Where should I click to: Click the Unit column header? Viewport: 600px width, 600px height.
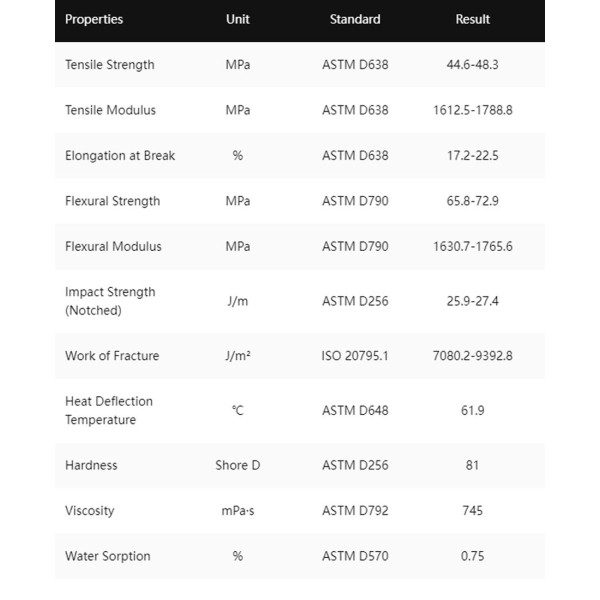point(237,19)
